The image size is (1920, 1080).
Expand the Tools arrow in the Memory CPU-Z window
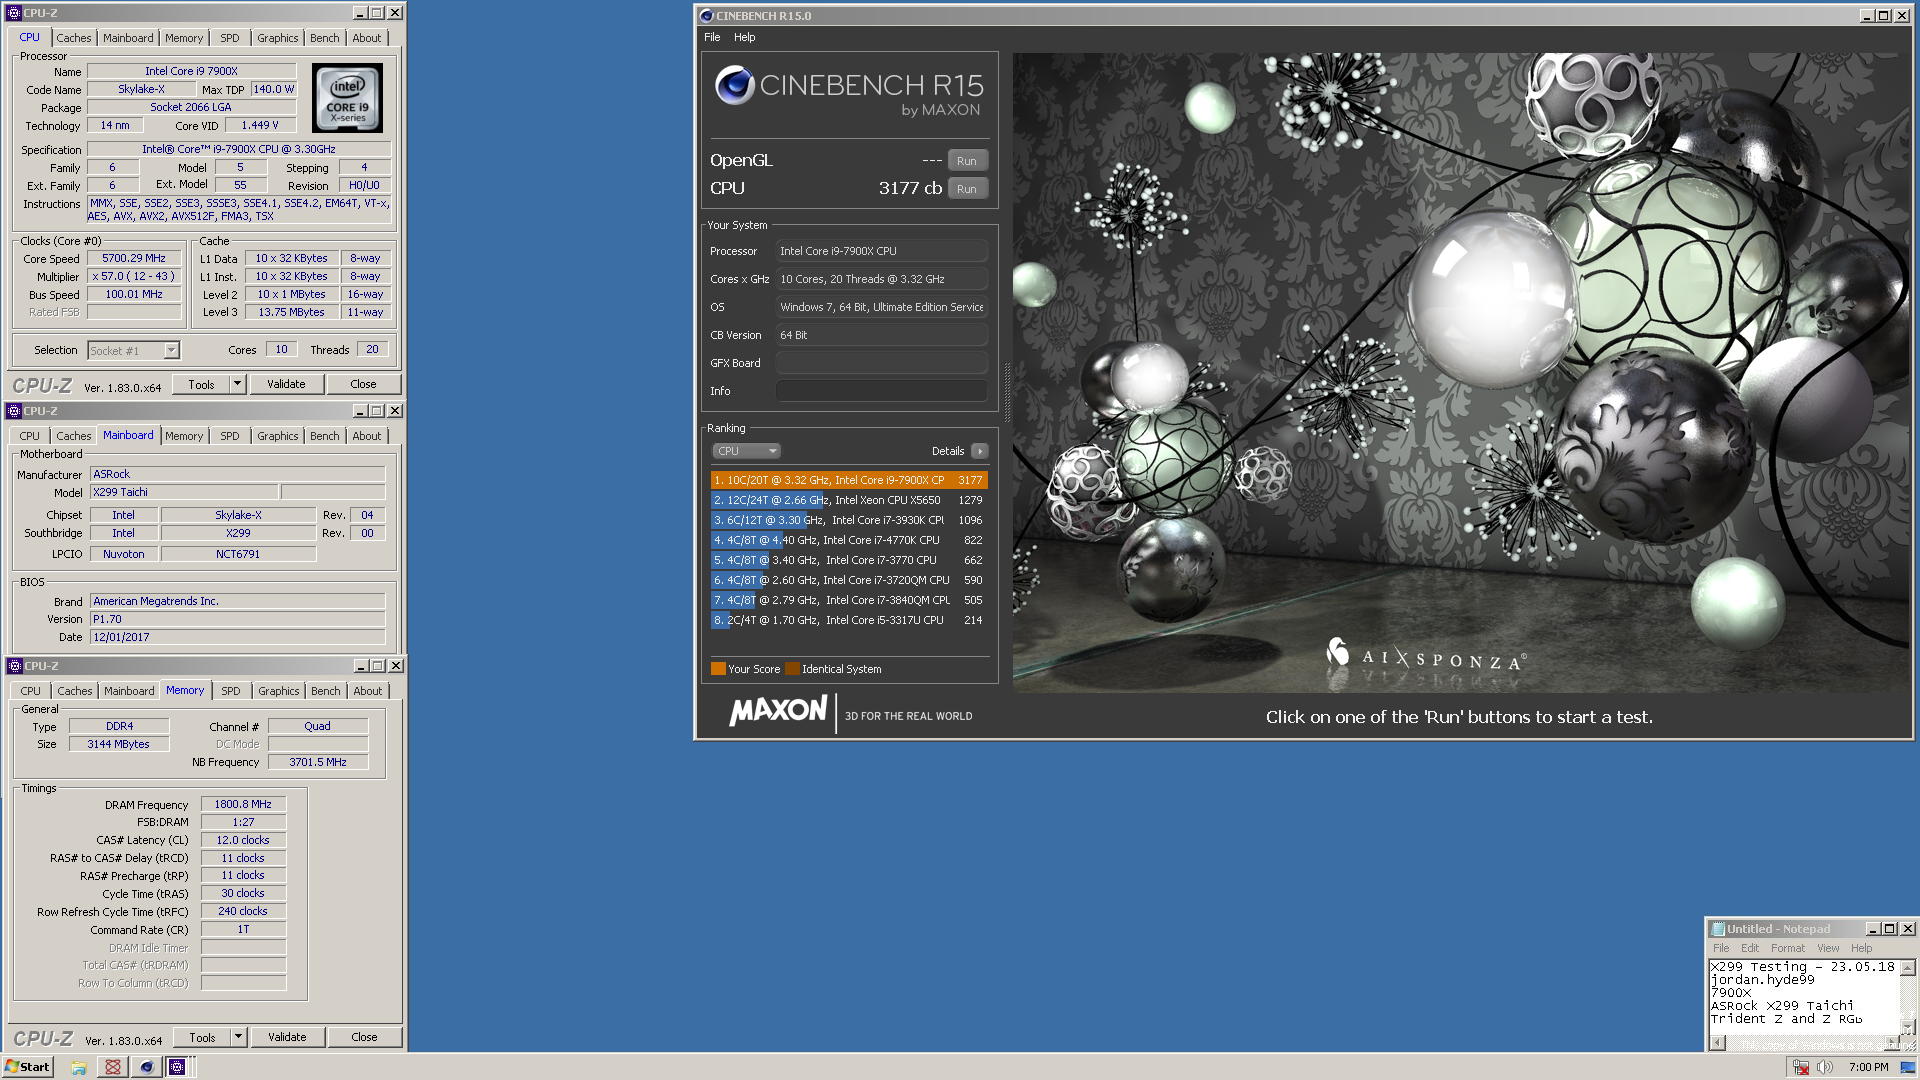(238, 1037)
